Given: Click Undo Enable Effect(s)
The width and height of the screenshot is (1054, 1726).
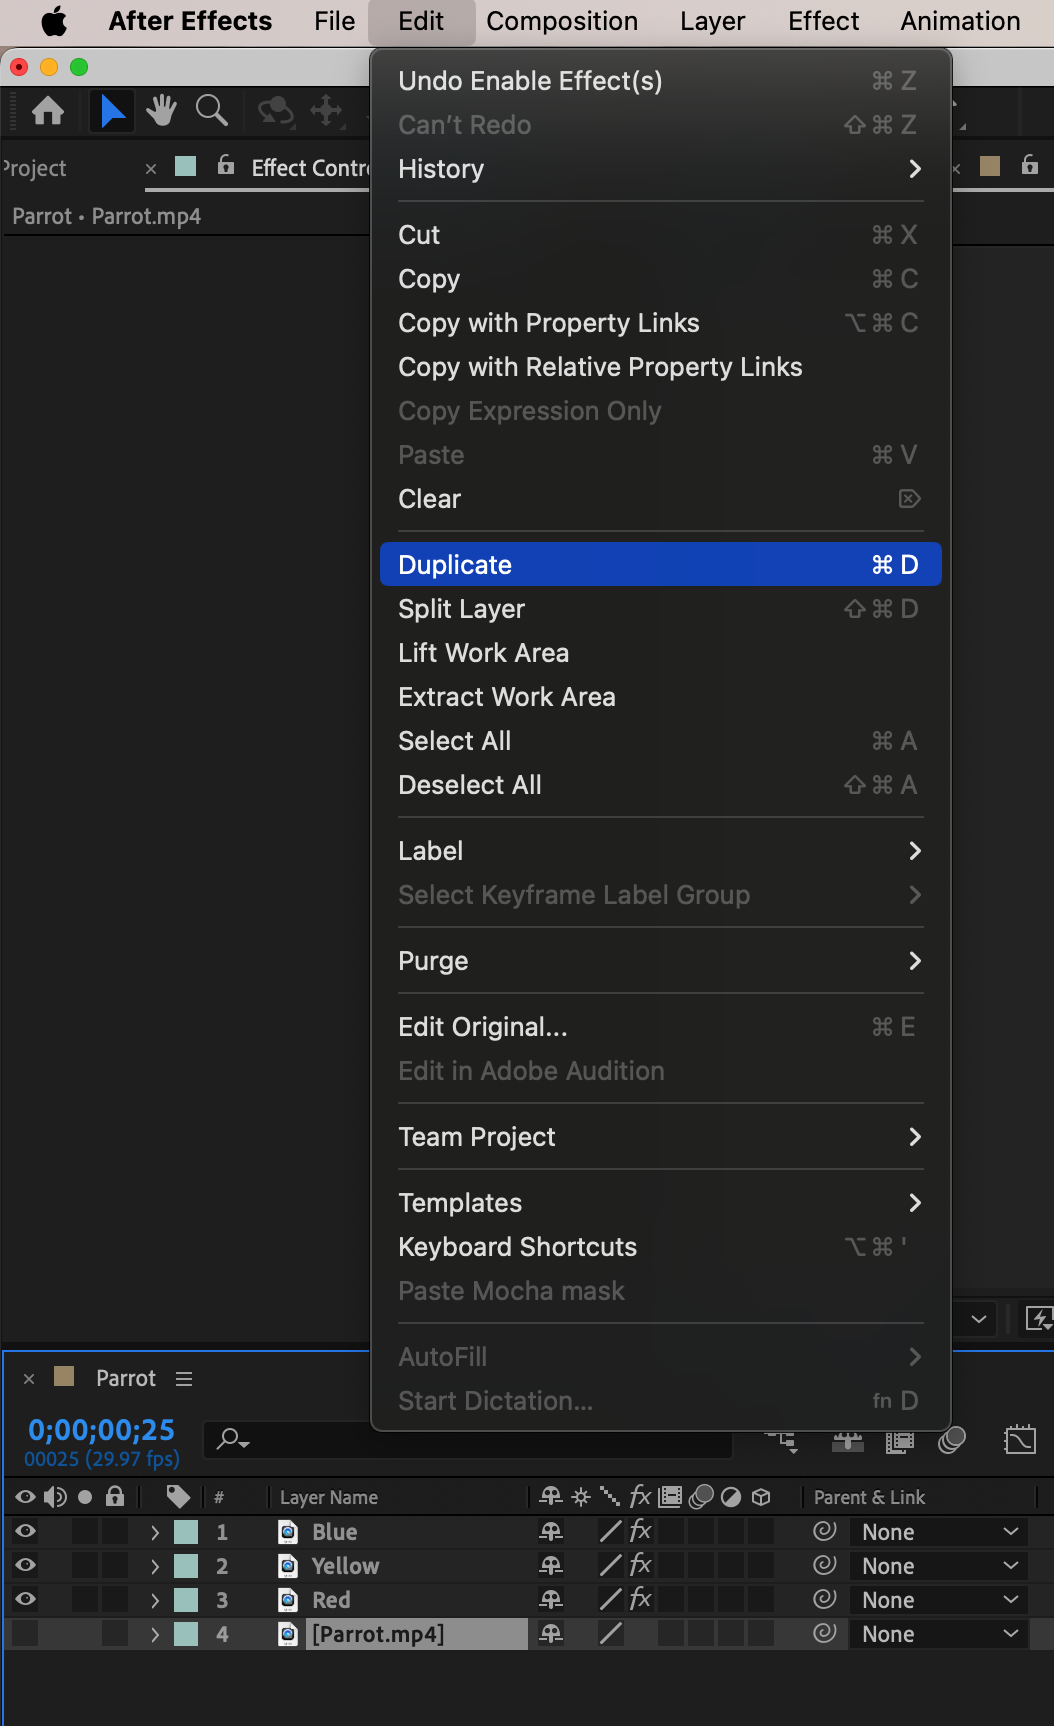Looking at the screenshot, I should 660,81.
